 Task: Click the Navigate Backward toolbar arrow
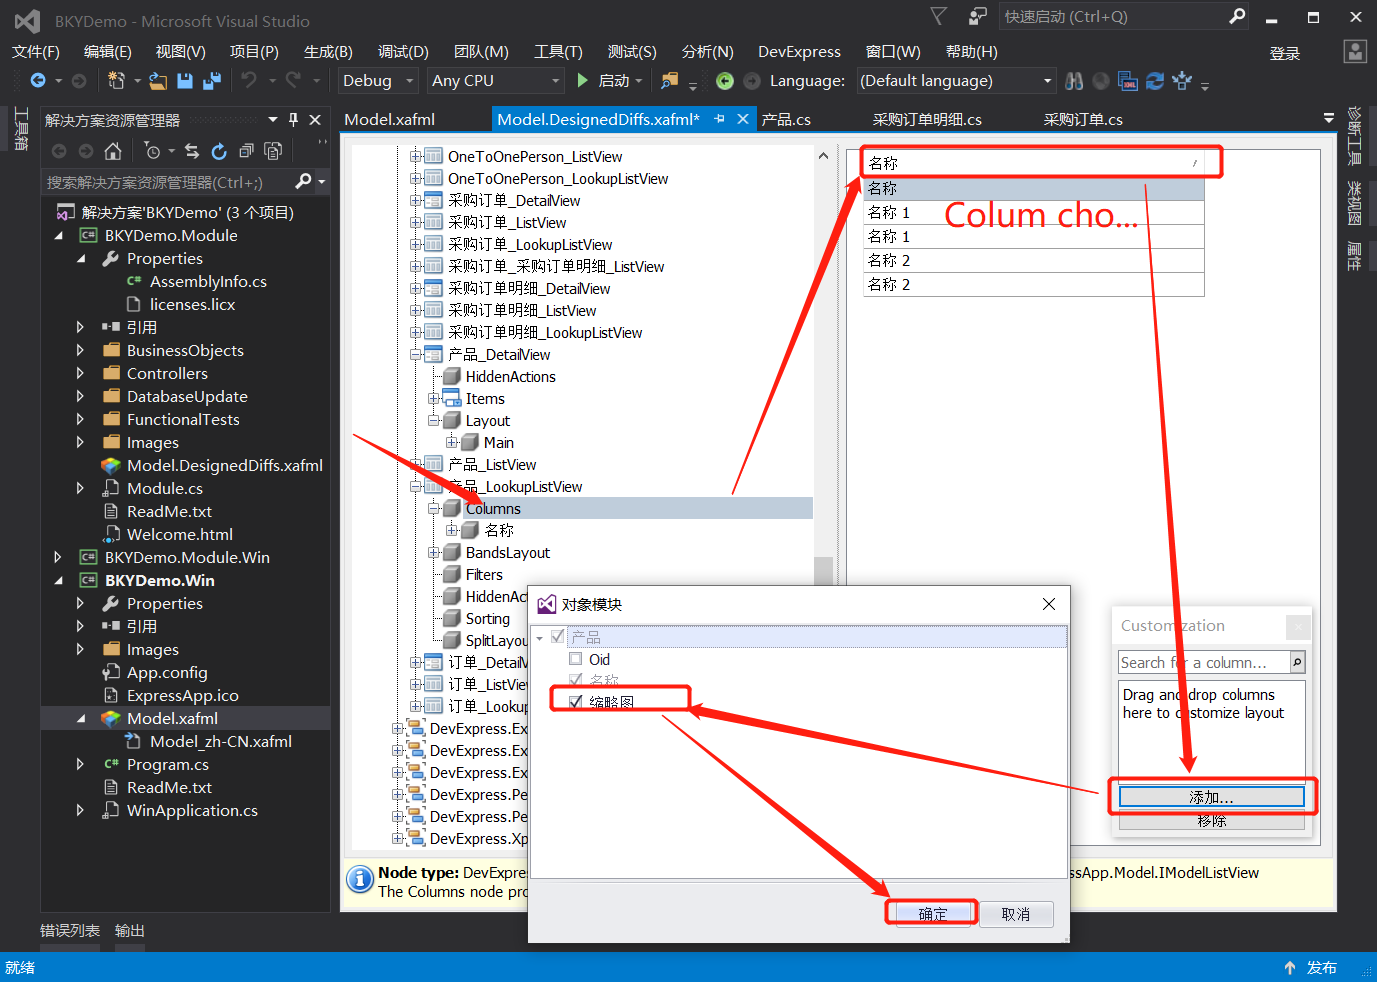pyautogui.click(x=38, y=81)
